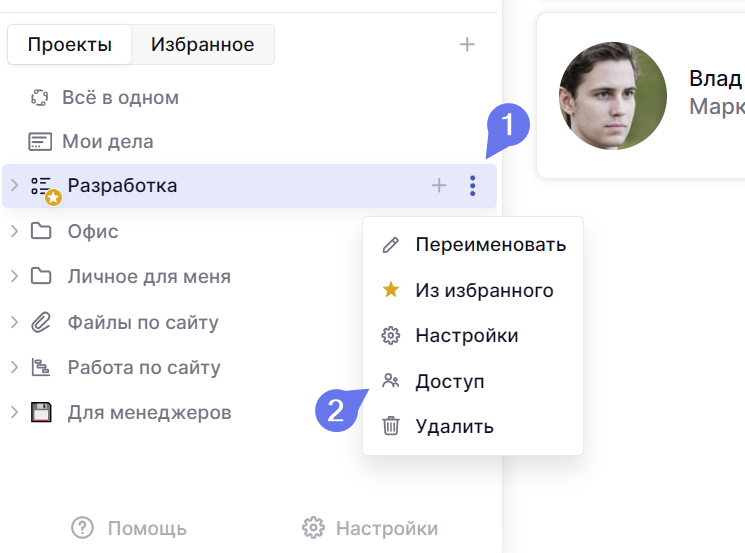Click the paperclip icon for Файлы по сайту
Image resolution: width=745 pixels, height=553 pixels.
tap(40, 323)
